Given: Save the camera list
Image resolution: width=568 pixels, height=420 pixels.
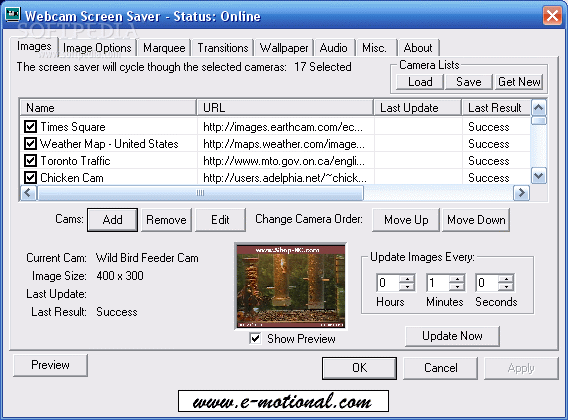Looking at the screenshot, I should [x=469, y=82].
